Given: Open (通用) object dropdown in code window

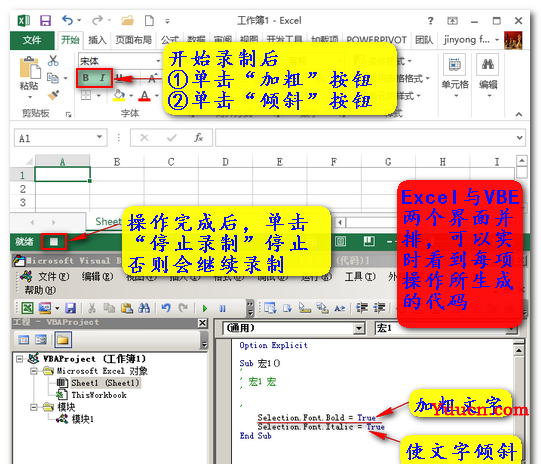Looking at the screenshot, I should point(359,328).
